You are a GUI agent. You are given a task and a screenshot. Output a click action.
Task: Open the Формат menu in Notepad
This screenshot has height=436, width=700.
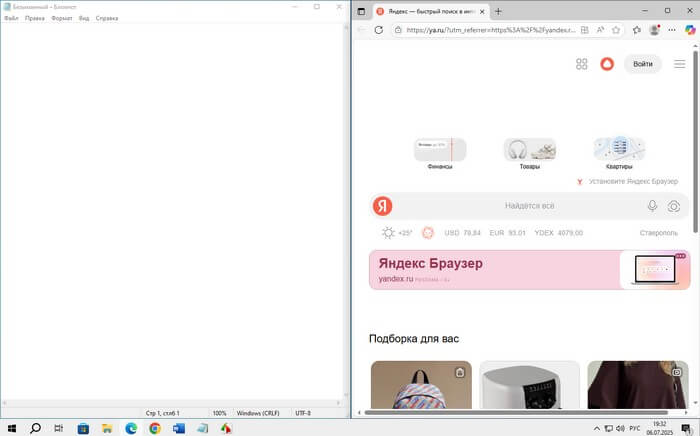(61, 18)
